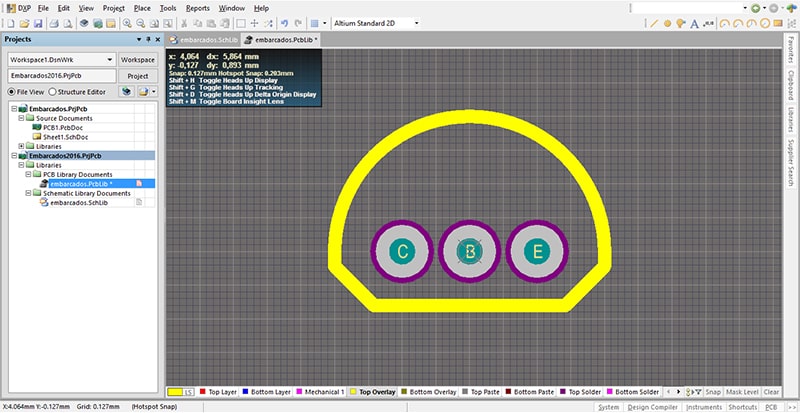Click the Workspace button
The width and height of the screenshot is (800, 413).
pyautogui.click(x=138, y=60)
